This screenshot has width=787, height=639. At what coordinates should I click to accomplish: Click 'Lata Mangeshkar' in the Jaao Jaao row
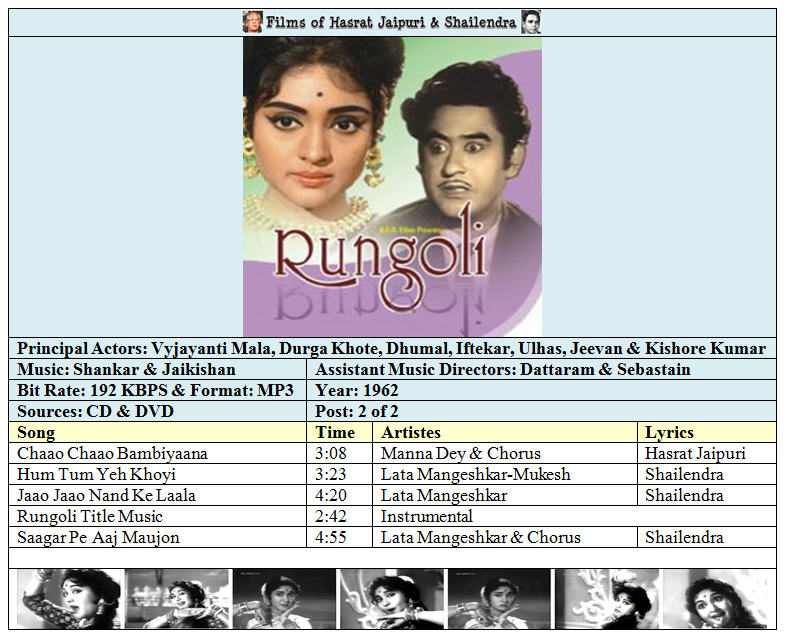444,495
